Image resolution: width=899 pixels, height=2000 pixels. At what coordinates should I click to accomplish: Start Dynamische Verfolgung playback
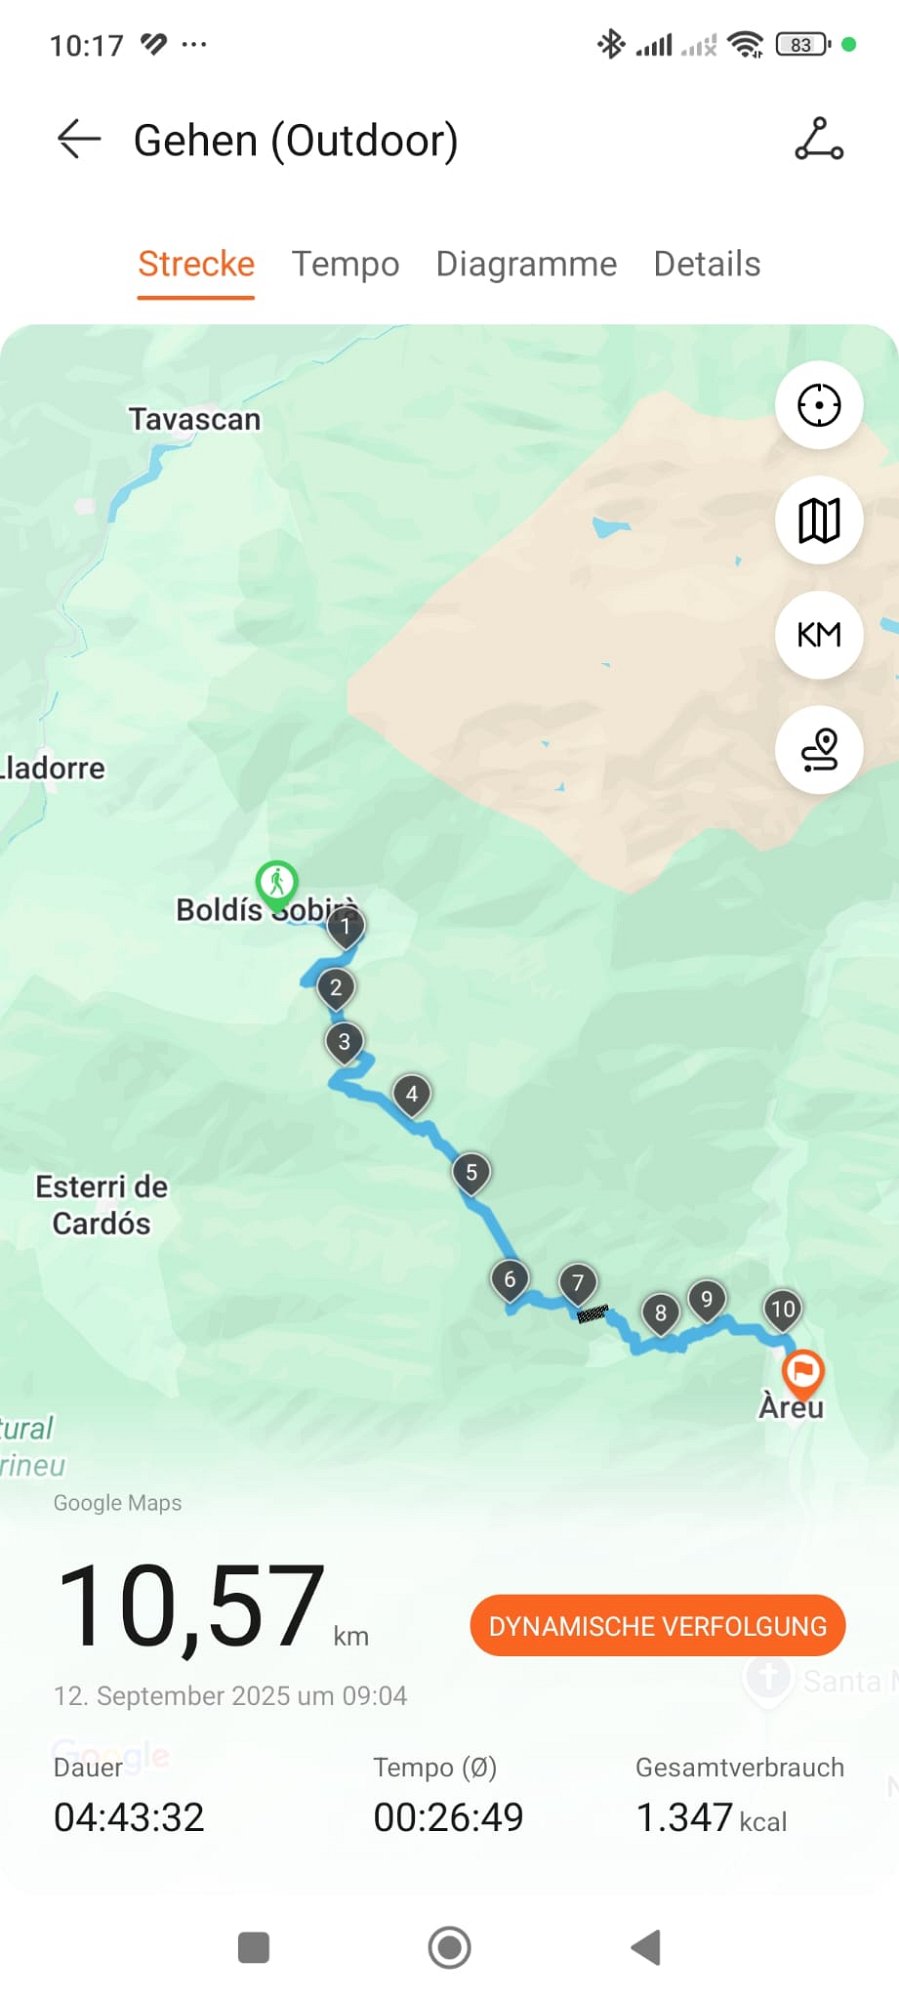pos(658,1626)
